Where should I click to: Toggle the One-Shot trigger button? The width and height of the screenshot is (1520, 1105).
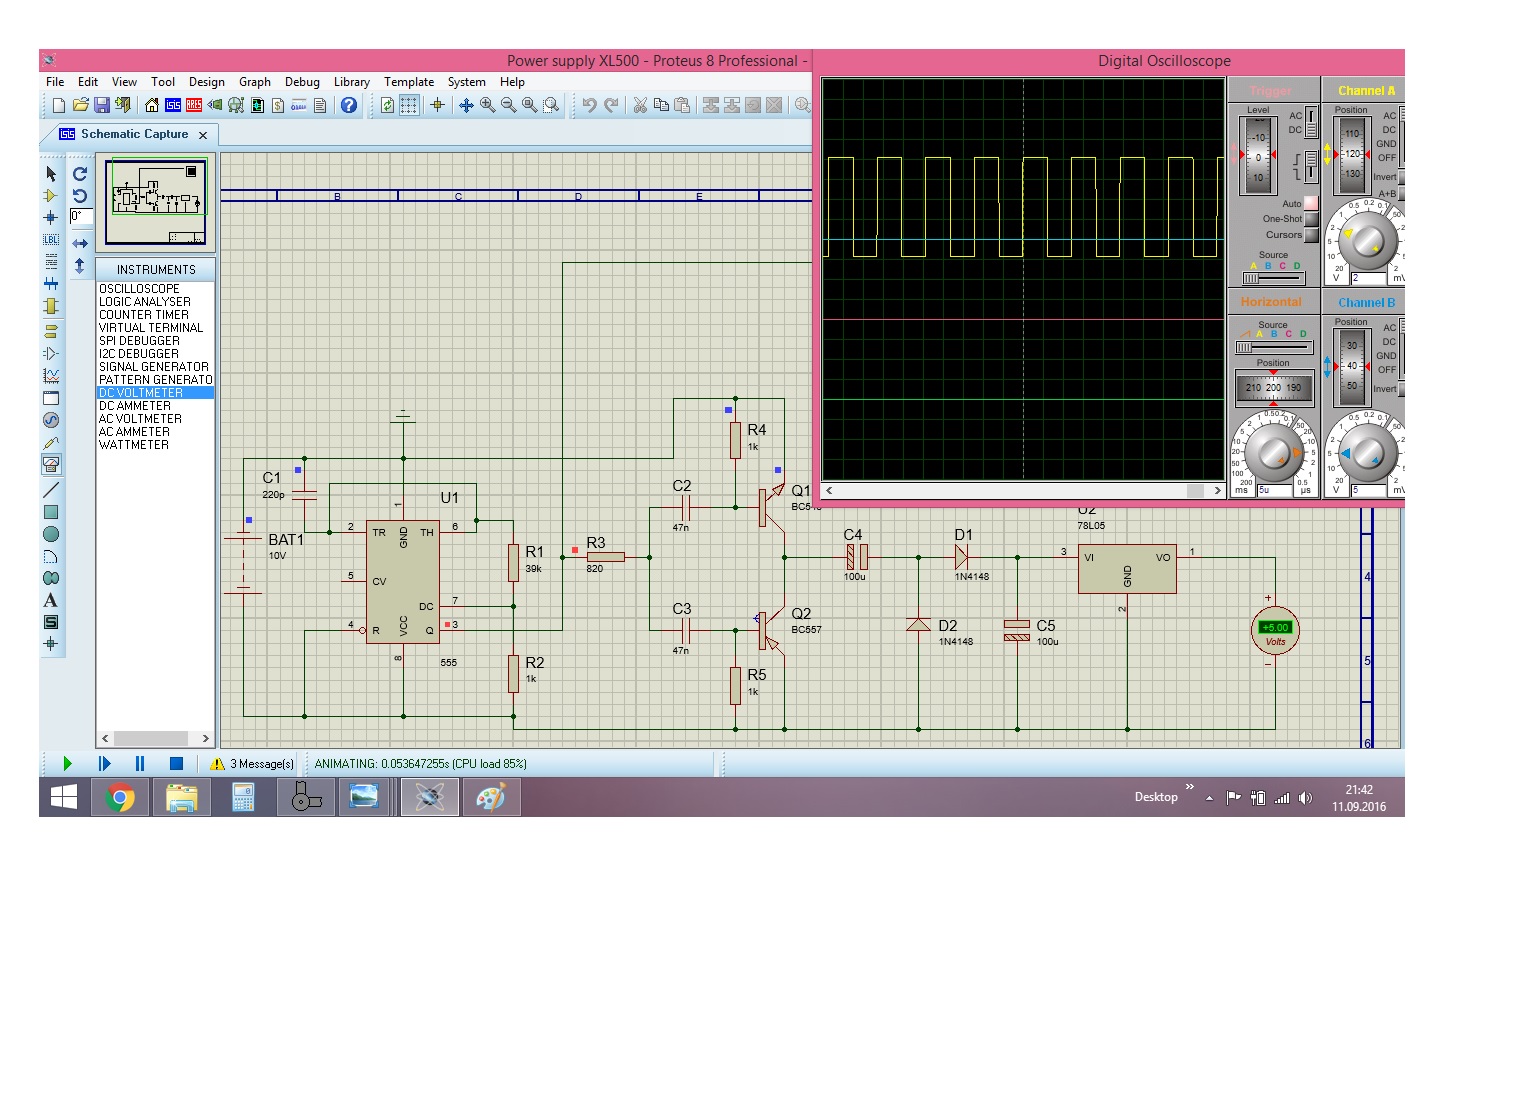click(1311, 219)
